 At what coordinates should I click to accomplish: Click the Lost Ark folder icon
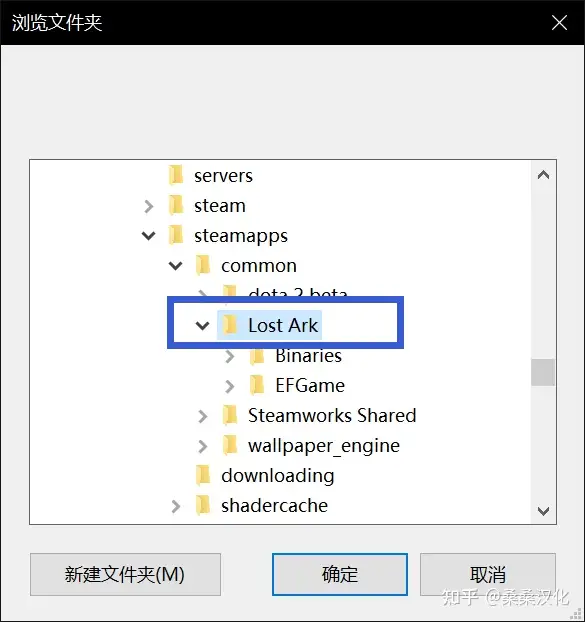pyautogui.click(x=230, y=325)
